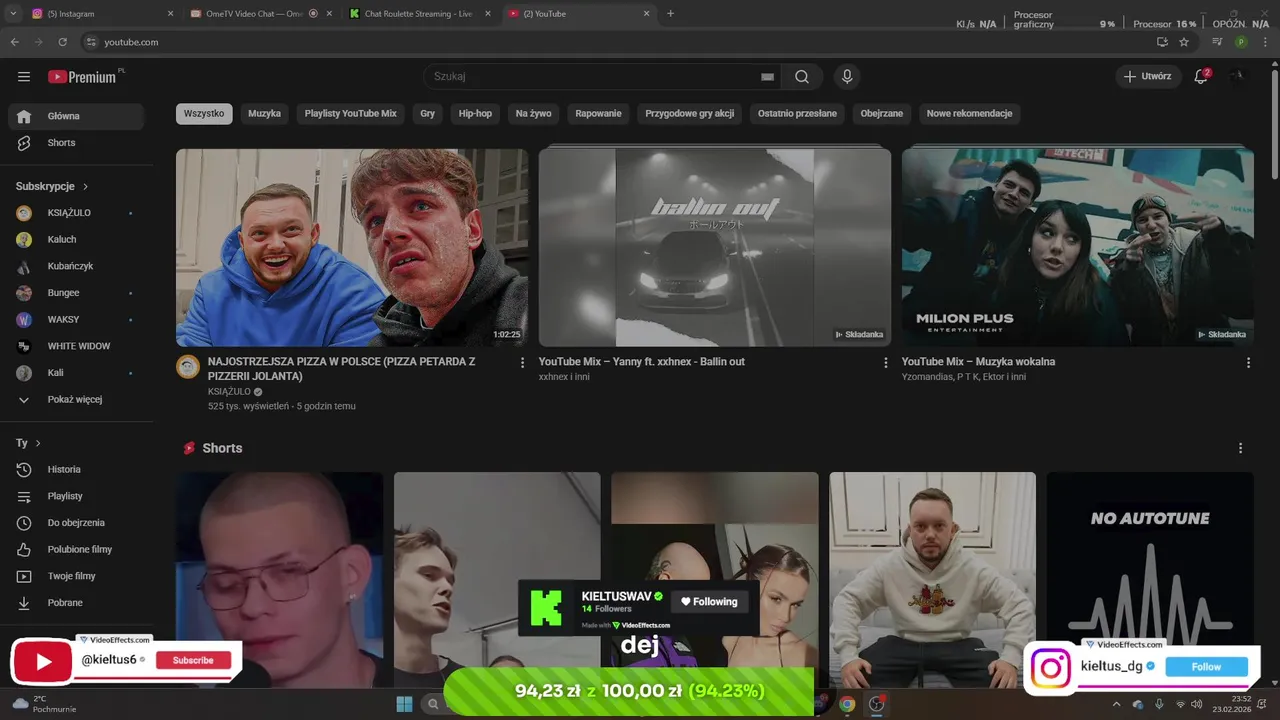1280x720 pixels.
Task: Open the NO AUTOTUNE Shorts thumbnail
Action: click(1150, 580)
